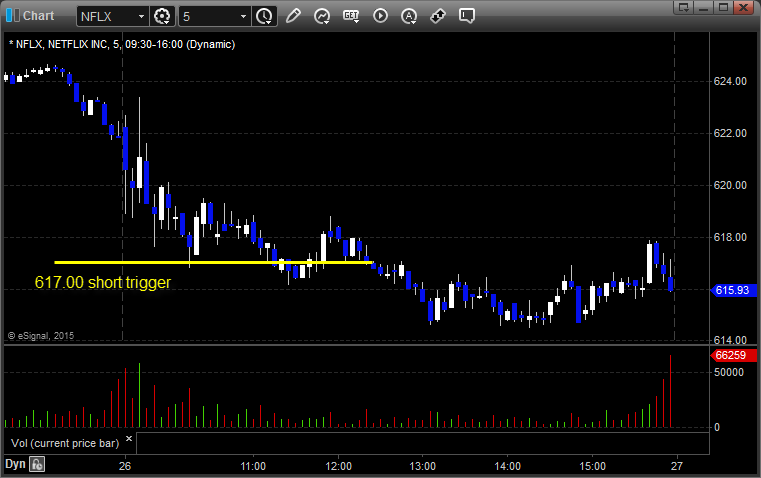Viewport: 761px width, 478px height.
Task: Click the 620.00 price axis label
Action: click(x=730, y=185)
